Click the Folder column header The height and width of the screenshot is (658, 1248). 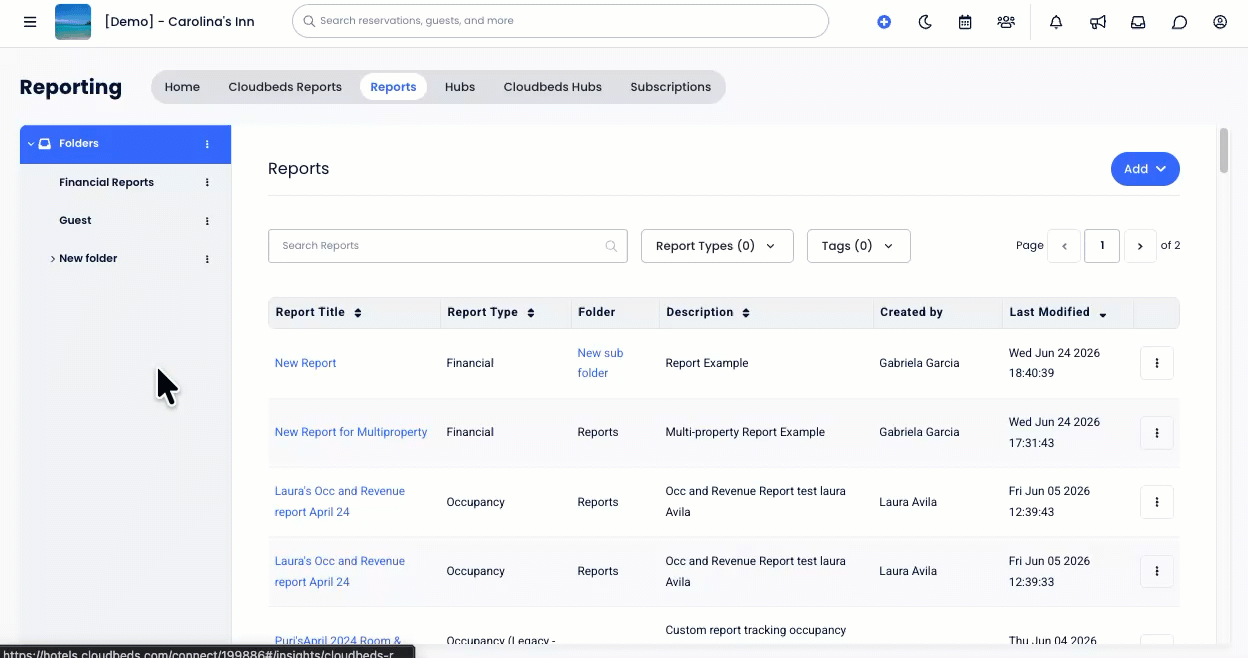(597, 312)
